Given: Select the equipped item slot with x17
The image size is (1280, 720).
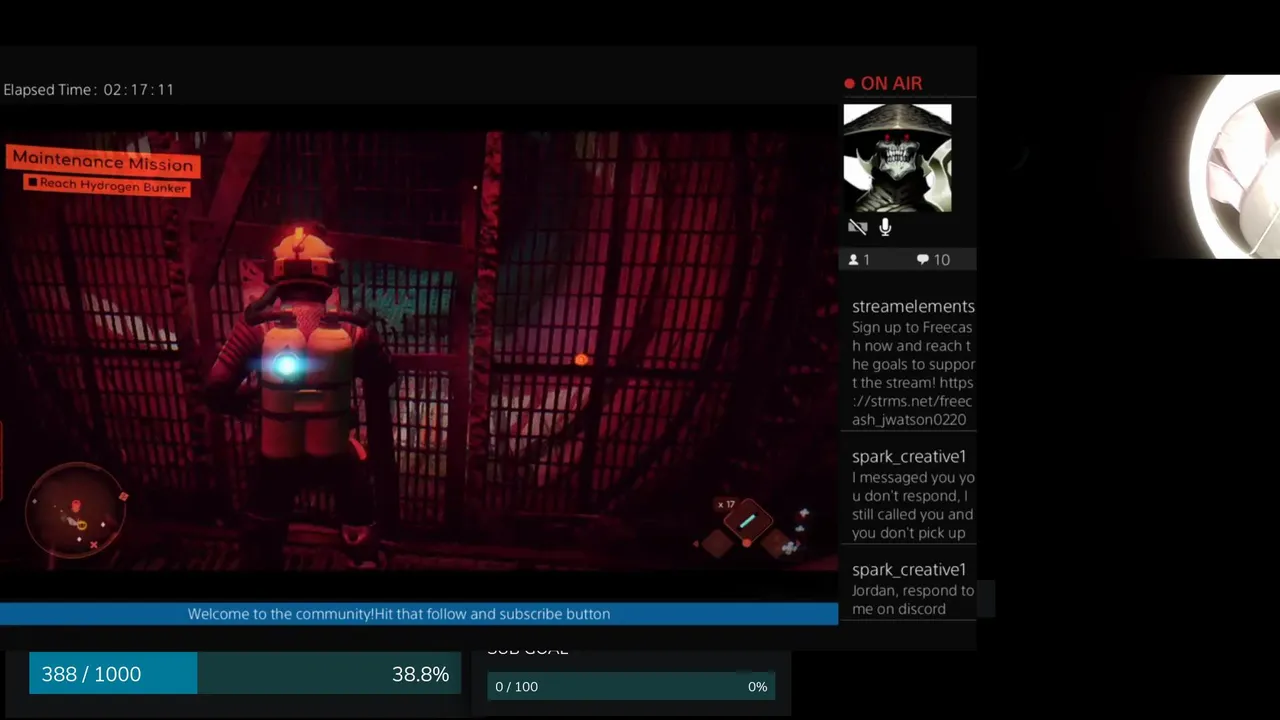Looking at the screenshot, I should (x=747, y=521).
